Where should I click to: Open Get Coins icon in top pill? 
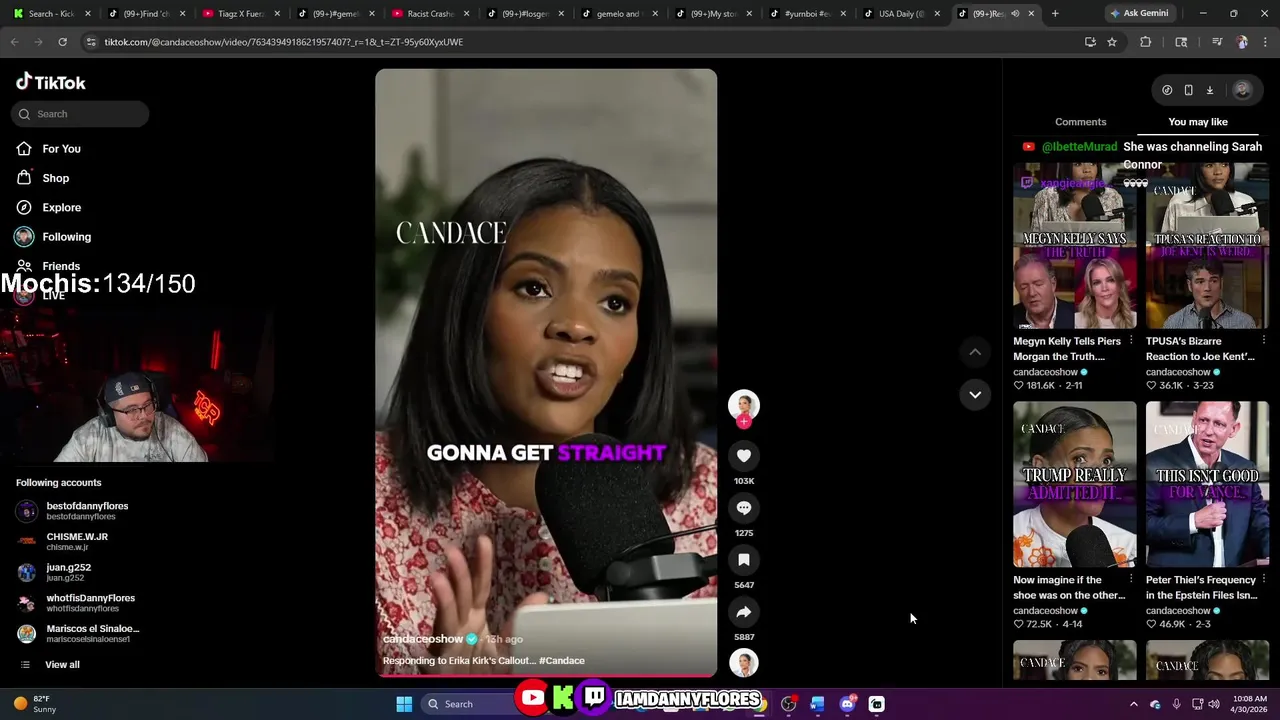(x=1167, y=90)
